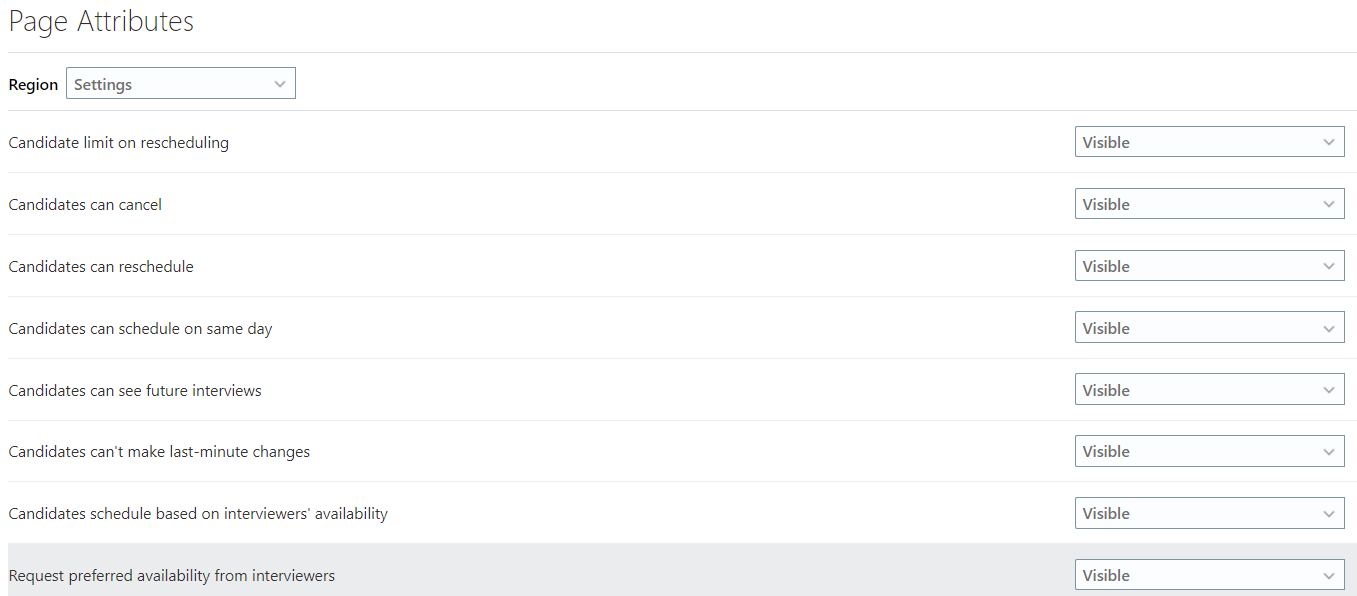Expand visibility dropdown for interviewers' availability scheduling

coord(1209,513)
